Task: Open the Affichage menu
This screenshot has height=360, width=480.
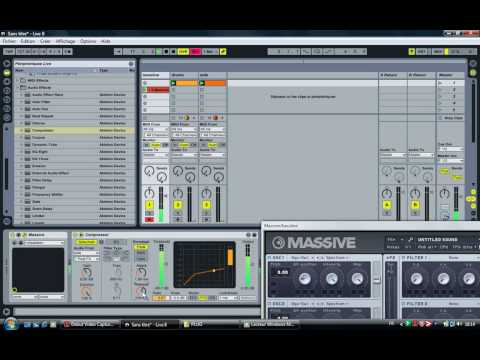Action: pos(65,41)
